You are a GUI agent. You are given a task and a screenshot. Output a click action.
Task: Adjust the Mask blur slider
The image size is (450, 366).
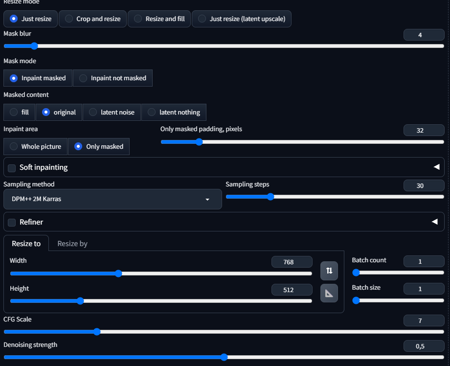(224, 46)
